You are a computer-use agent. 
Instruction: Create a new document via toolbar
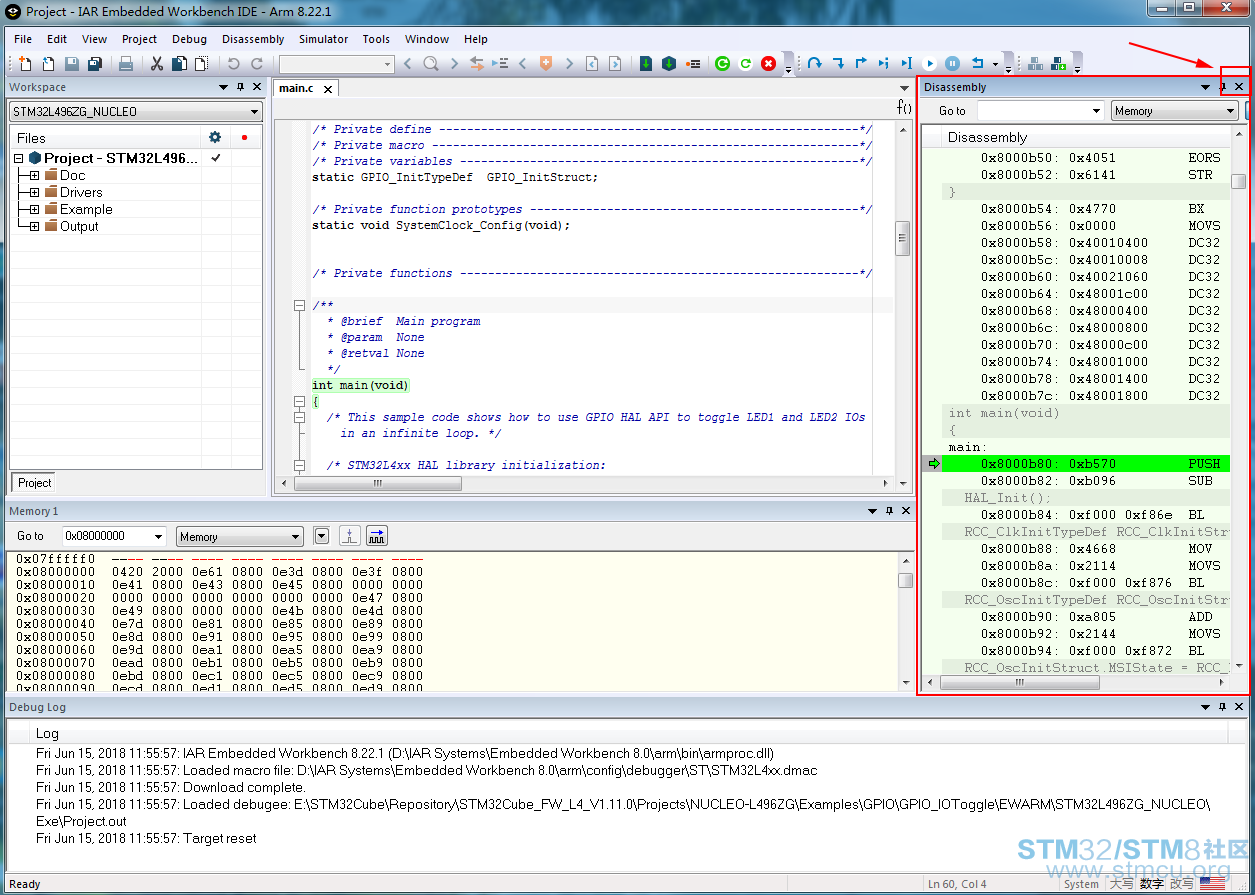pos(25,64)
